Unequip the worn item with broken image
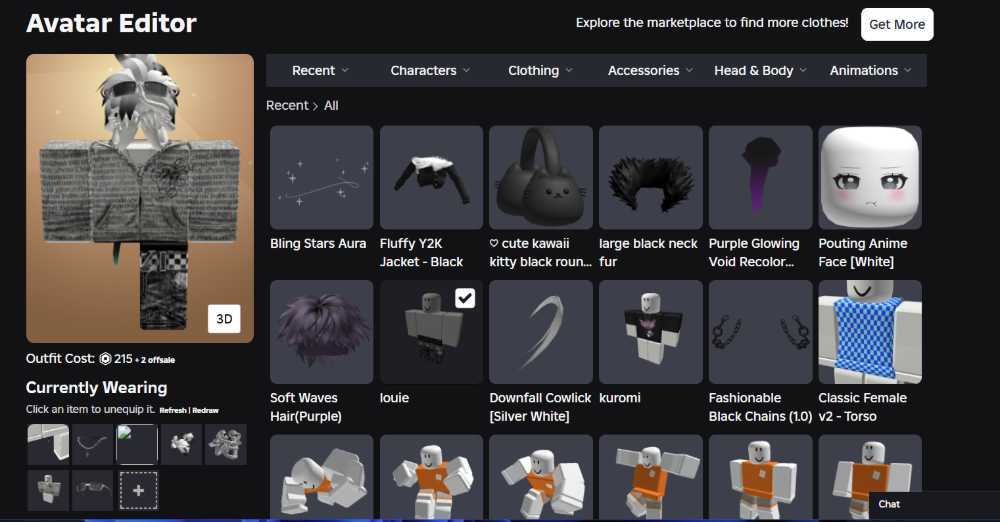Viewport: 1000px width, 522px height. tap(136, 444)
